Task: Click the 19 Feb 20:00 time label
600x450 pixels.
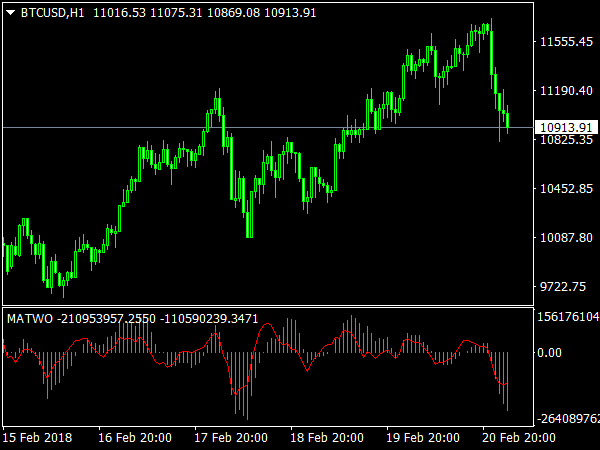Action: (423, 437)
